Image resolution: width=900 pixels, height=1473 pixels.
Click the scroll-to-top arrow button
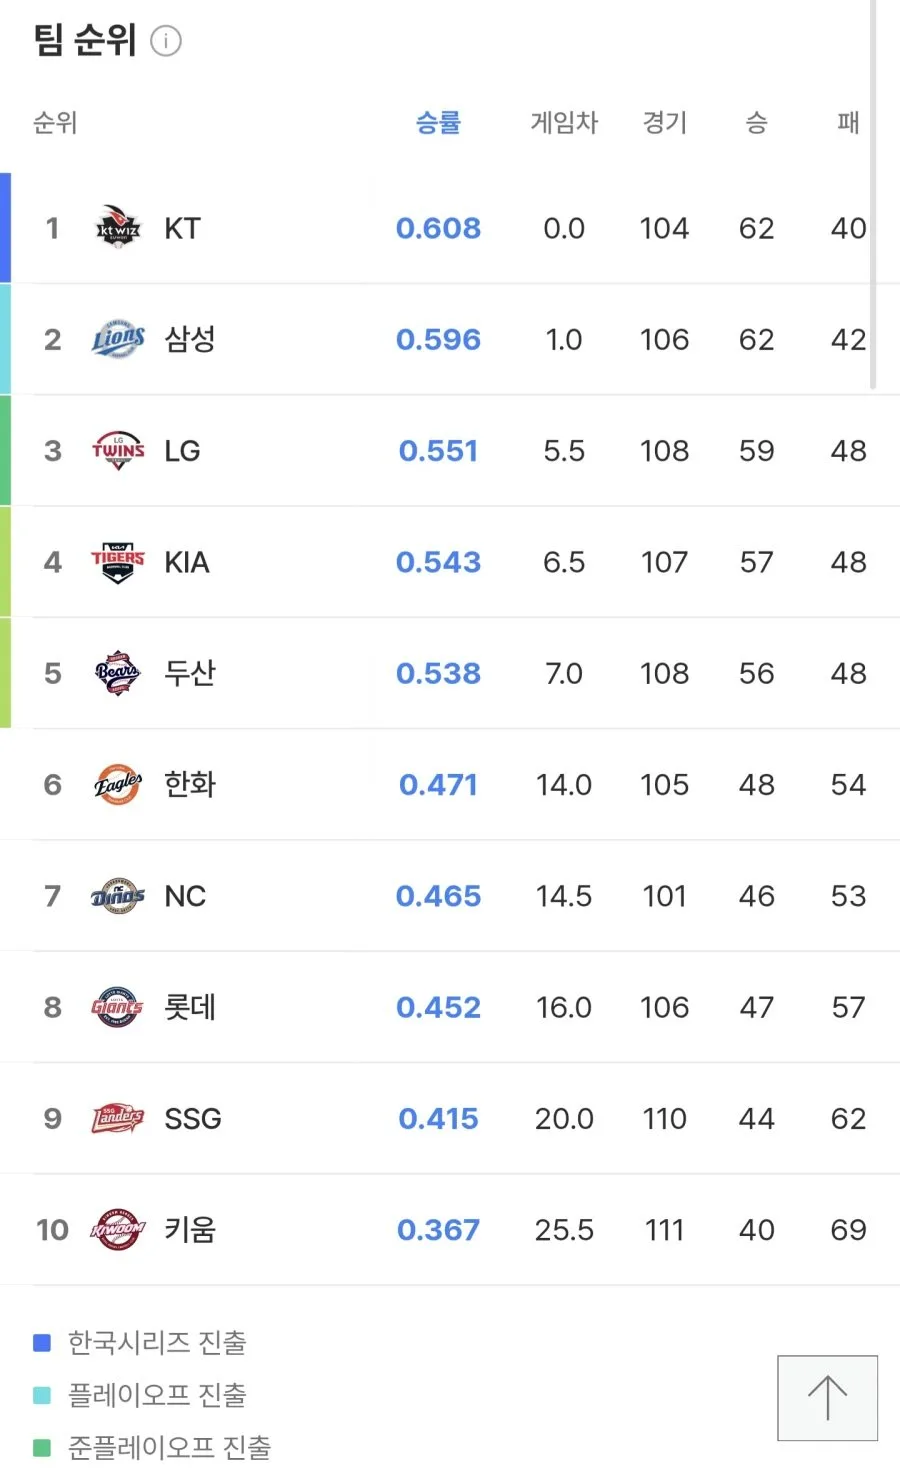[x=828, y=1398]
